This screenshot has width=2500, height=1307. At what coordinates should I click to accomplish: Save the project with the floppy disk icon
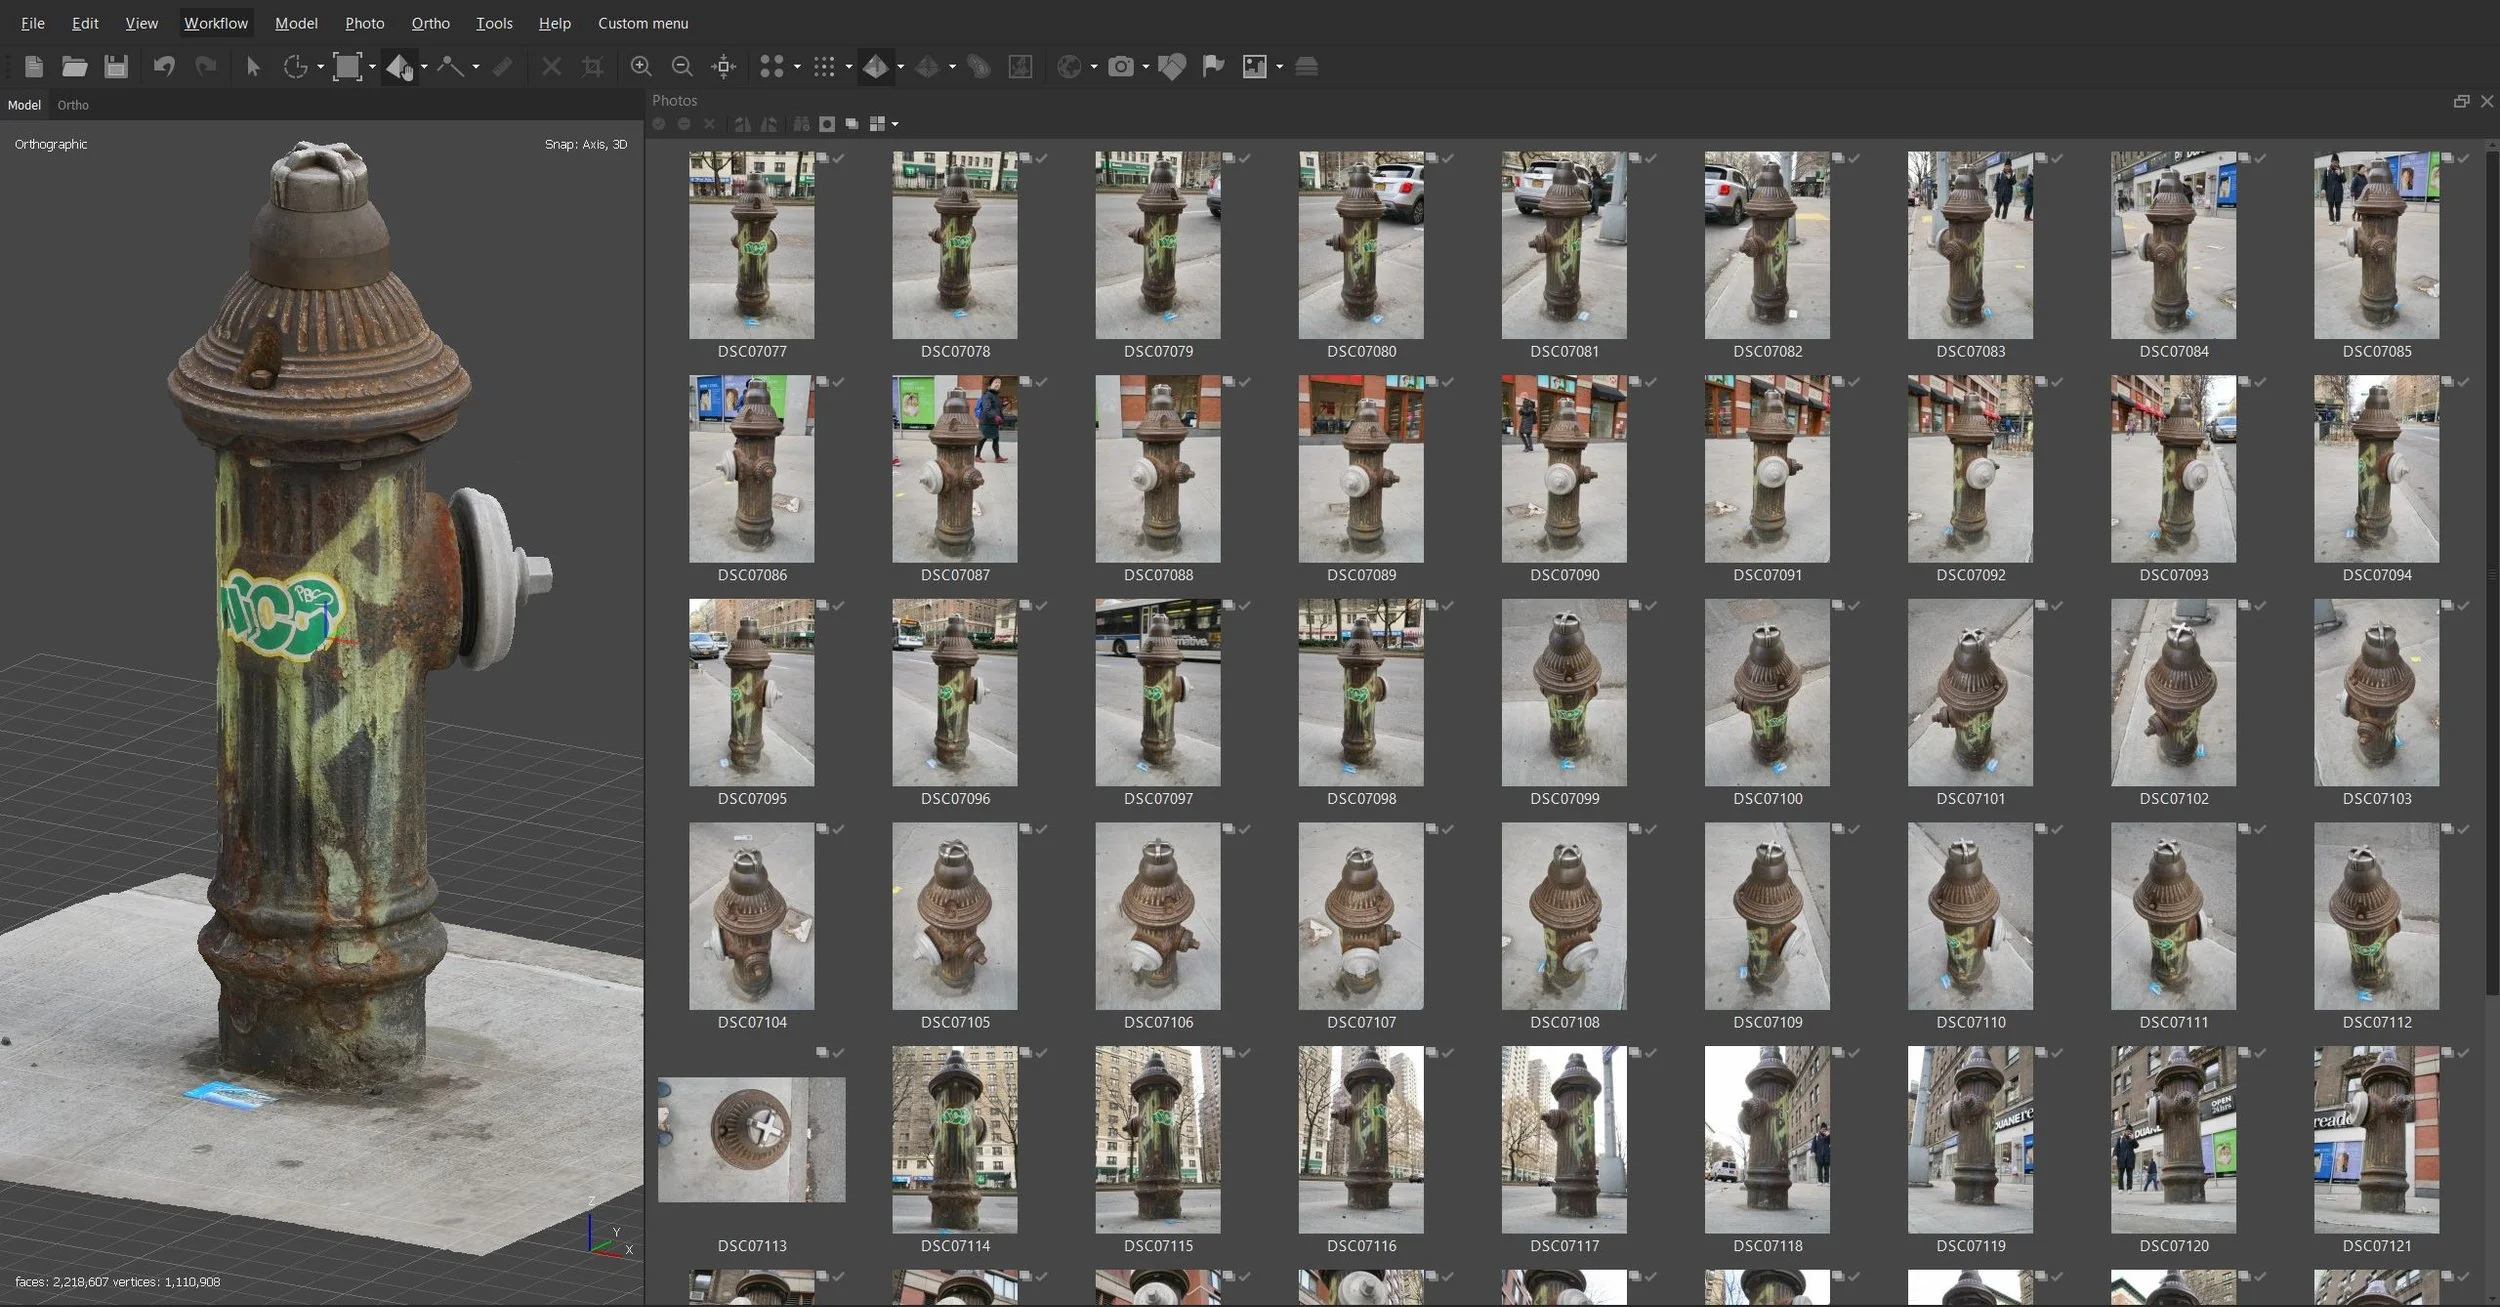(x=116, y=67)
